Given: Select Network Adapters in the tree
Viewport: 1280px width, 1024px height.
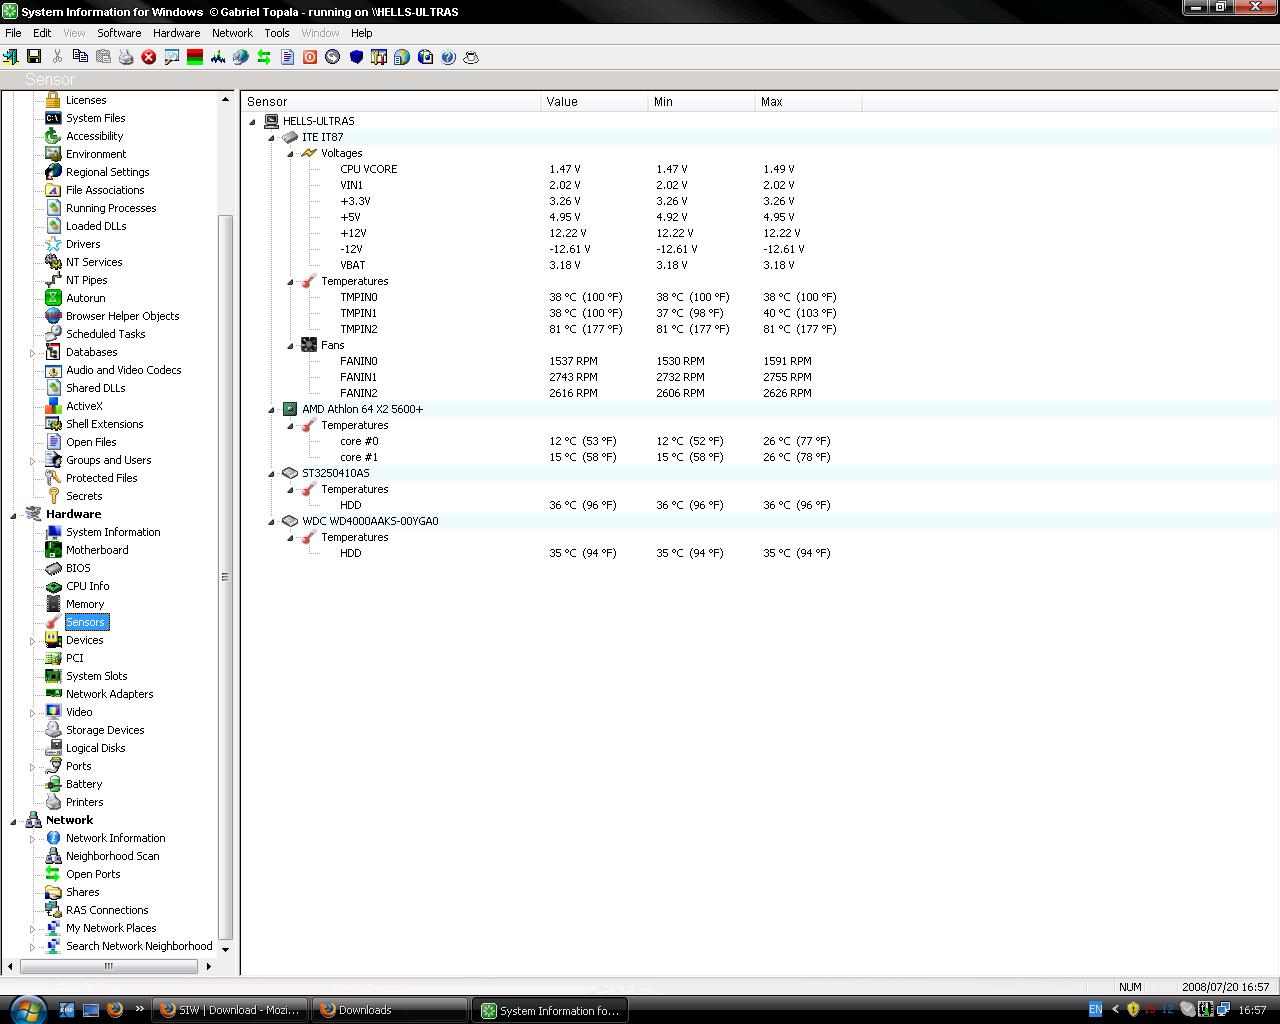Looking at the screenshot, I should [110, 694].
